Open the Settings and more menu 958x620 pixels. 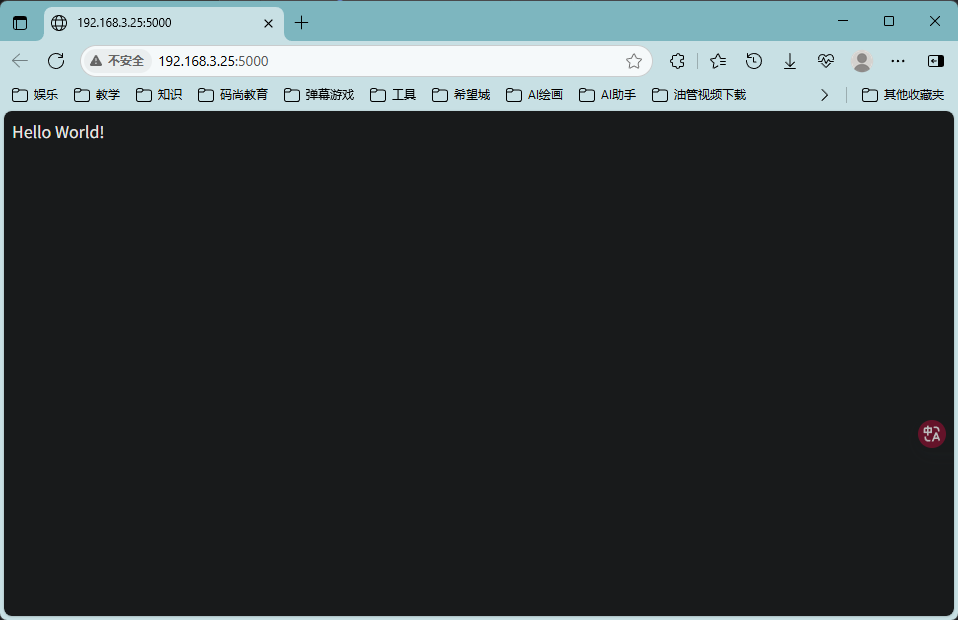[x=898, y=61]
